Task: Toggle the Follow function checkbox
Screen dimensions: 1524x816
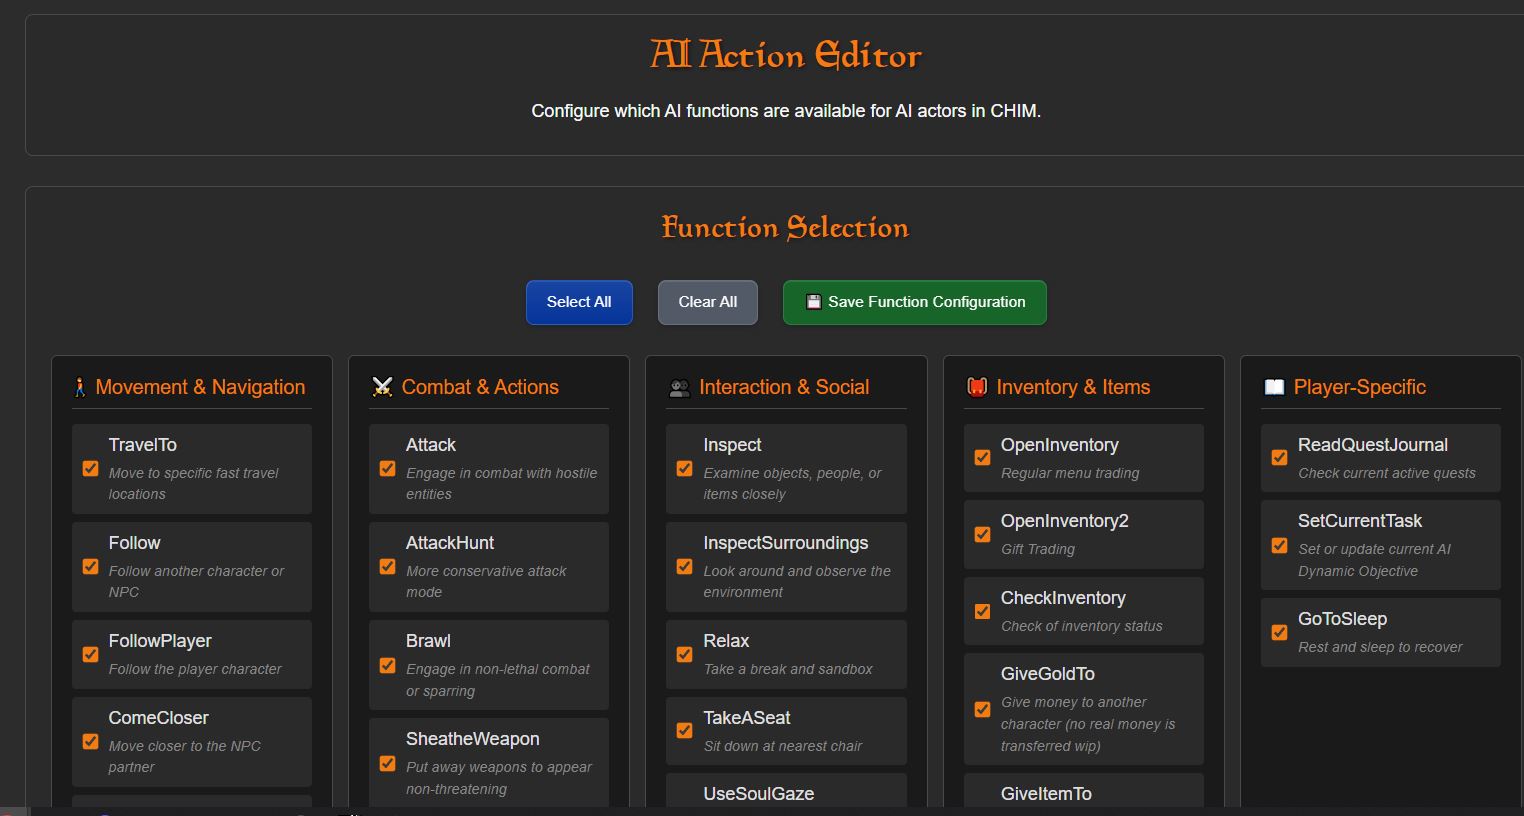Action: pyautogui.click(x=90, y=566)
